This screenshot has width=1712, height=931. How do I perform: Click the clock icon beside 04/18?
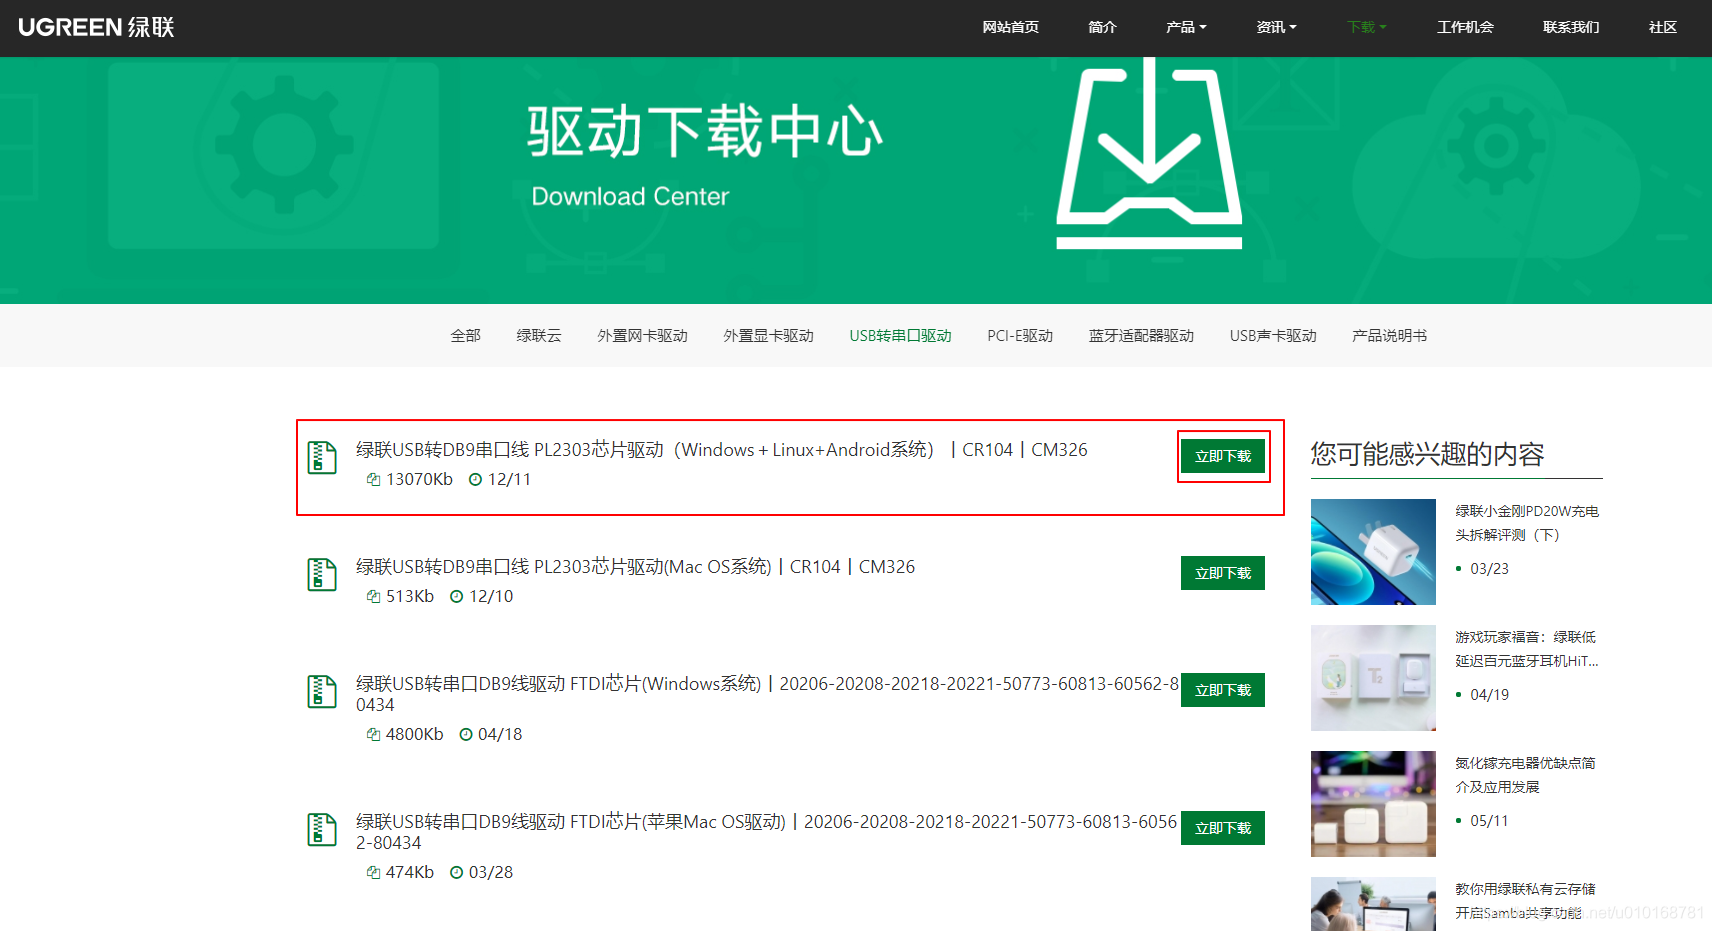tap(466, 735)
